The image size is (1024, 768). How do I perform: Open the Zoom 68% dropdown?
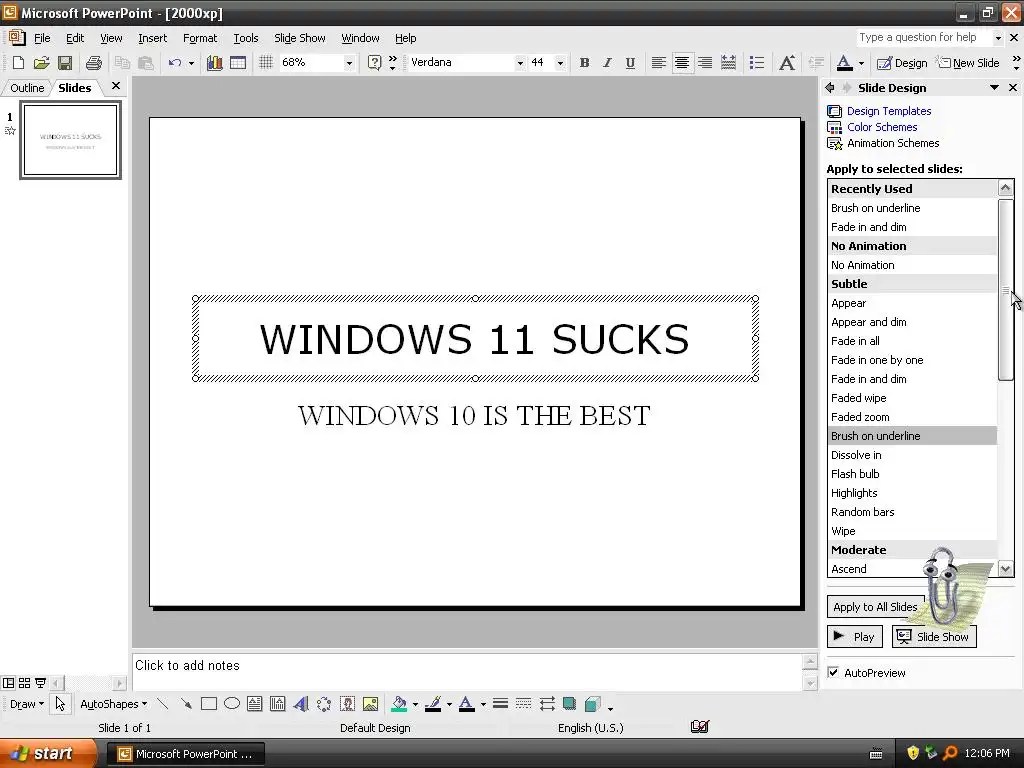click(349, 63)
